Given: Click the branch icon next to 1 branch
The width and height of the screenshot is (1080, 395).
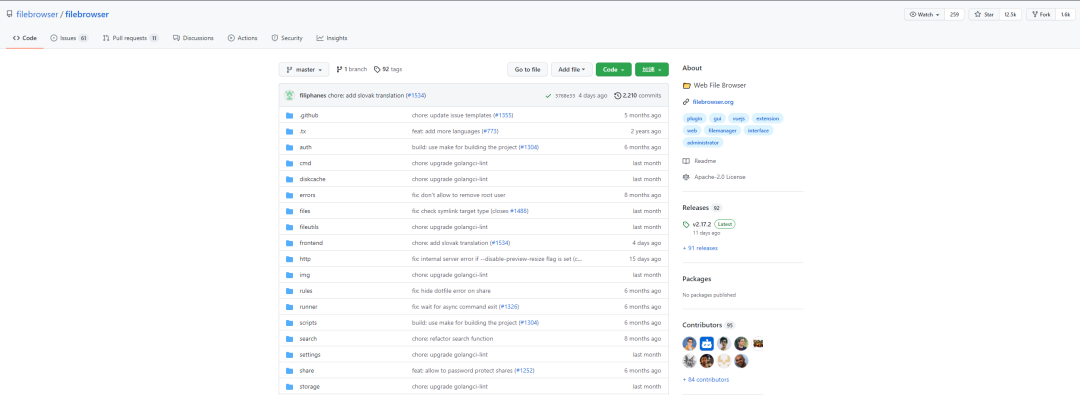Looking at the screenshot, I should coord(340,70).
